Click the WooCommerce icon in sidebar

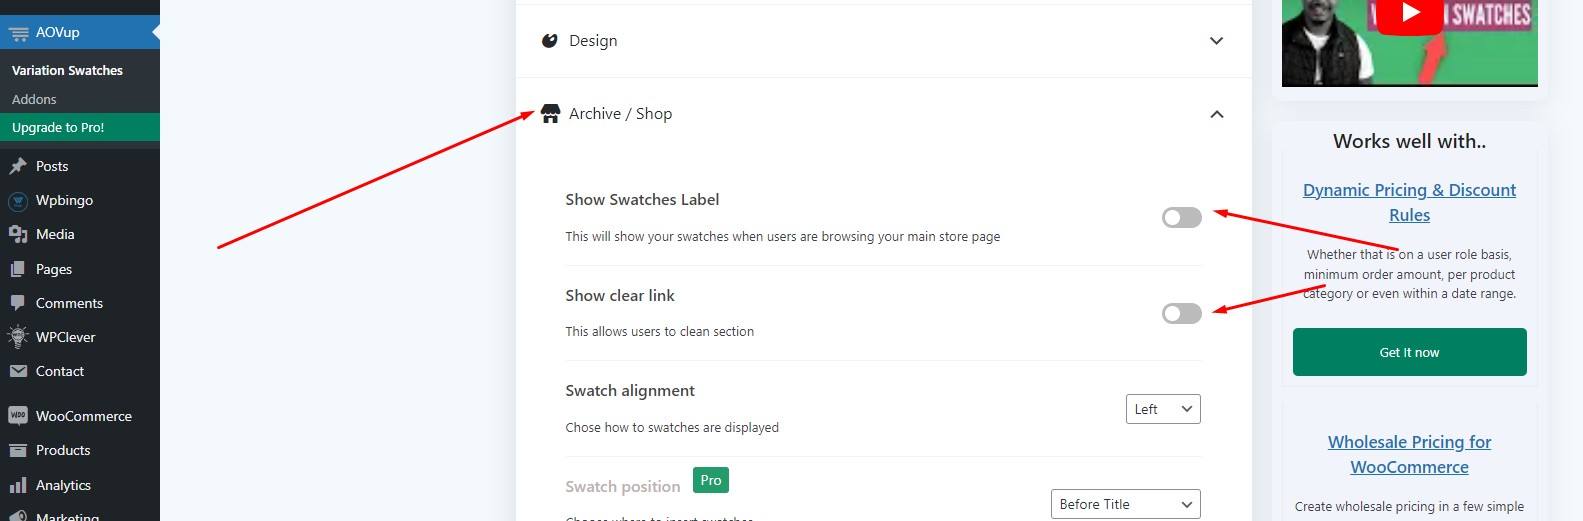(17, 416)
